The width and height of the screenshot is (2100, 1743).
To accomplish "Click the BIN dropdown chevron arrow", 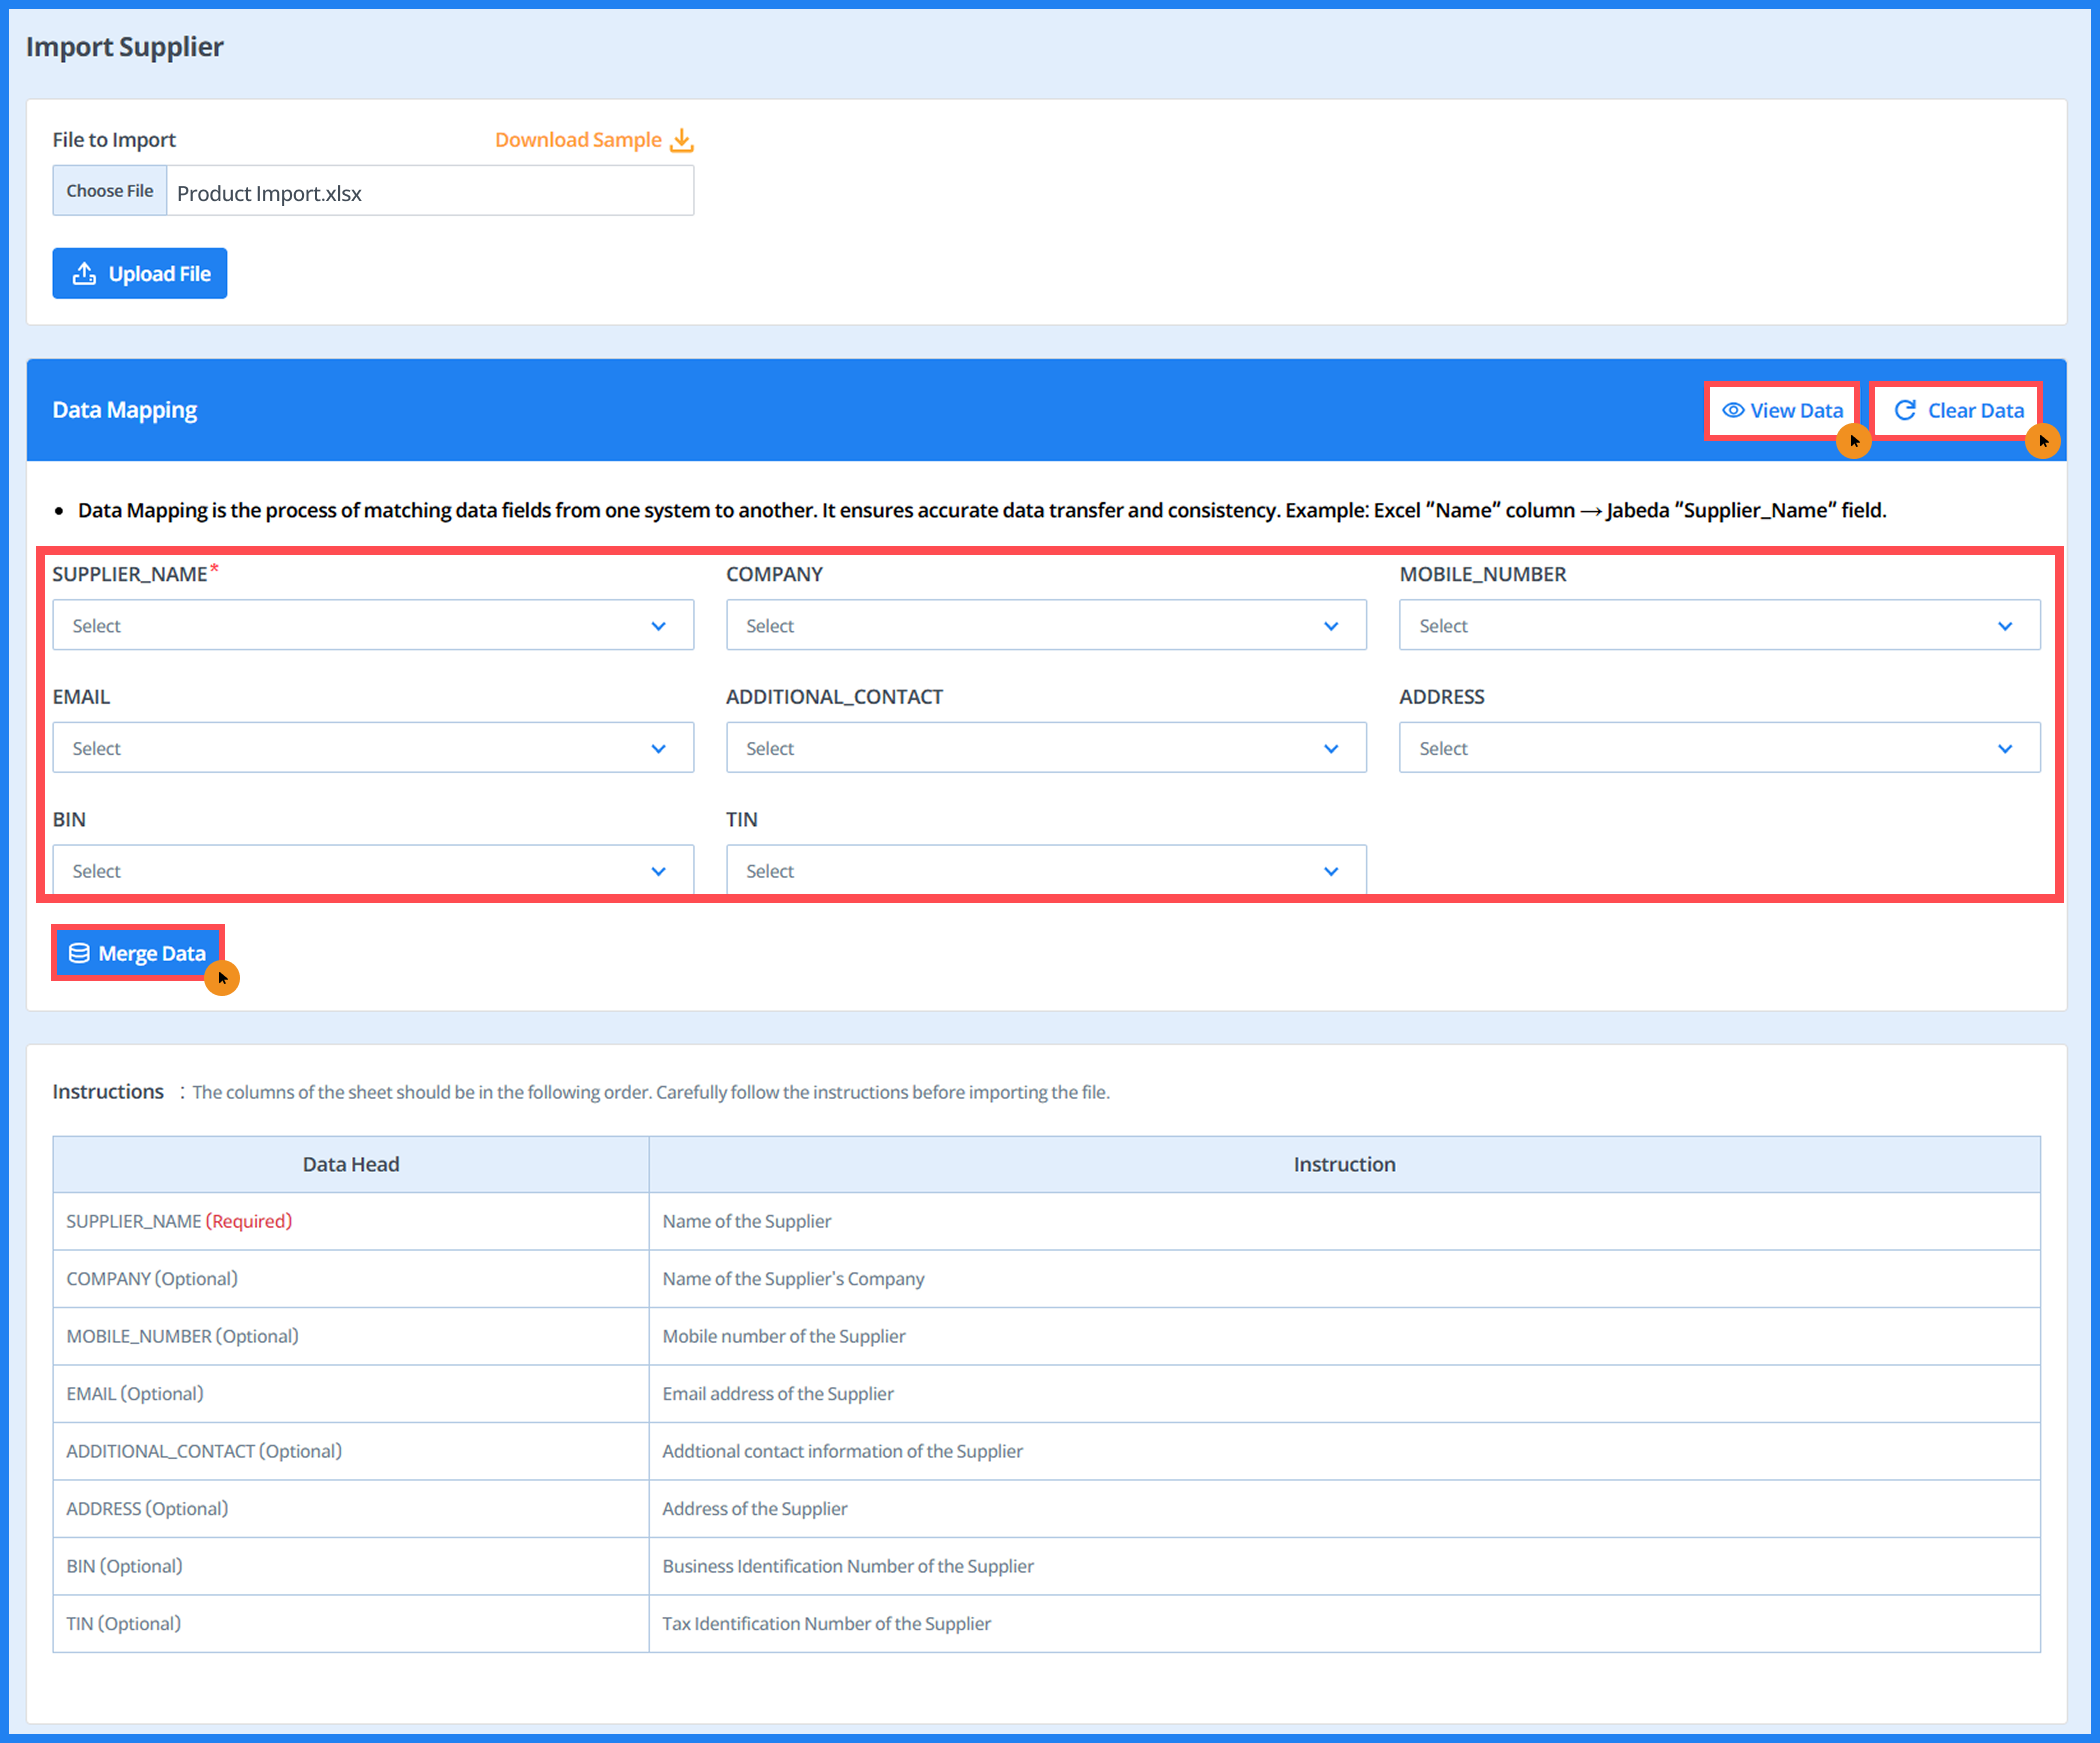I will [x=658, y=872].
